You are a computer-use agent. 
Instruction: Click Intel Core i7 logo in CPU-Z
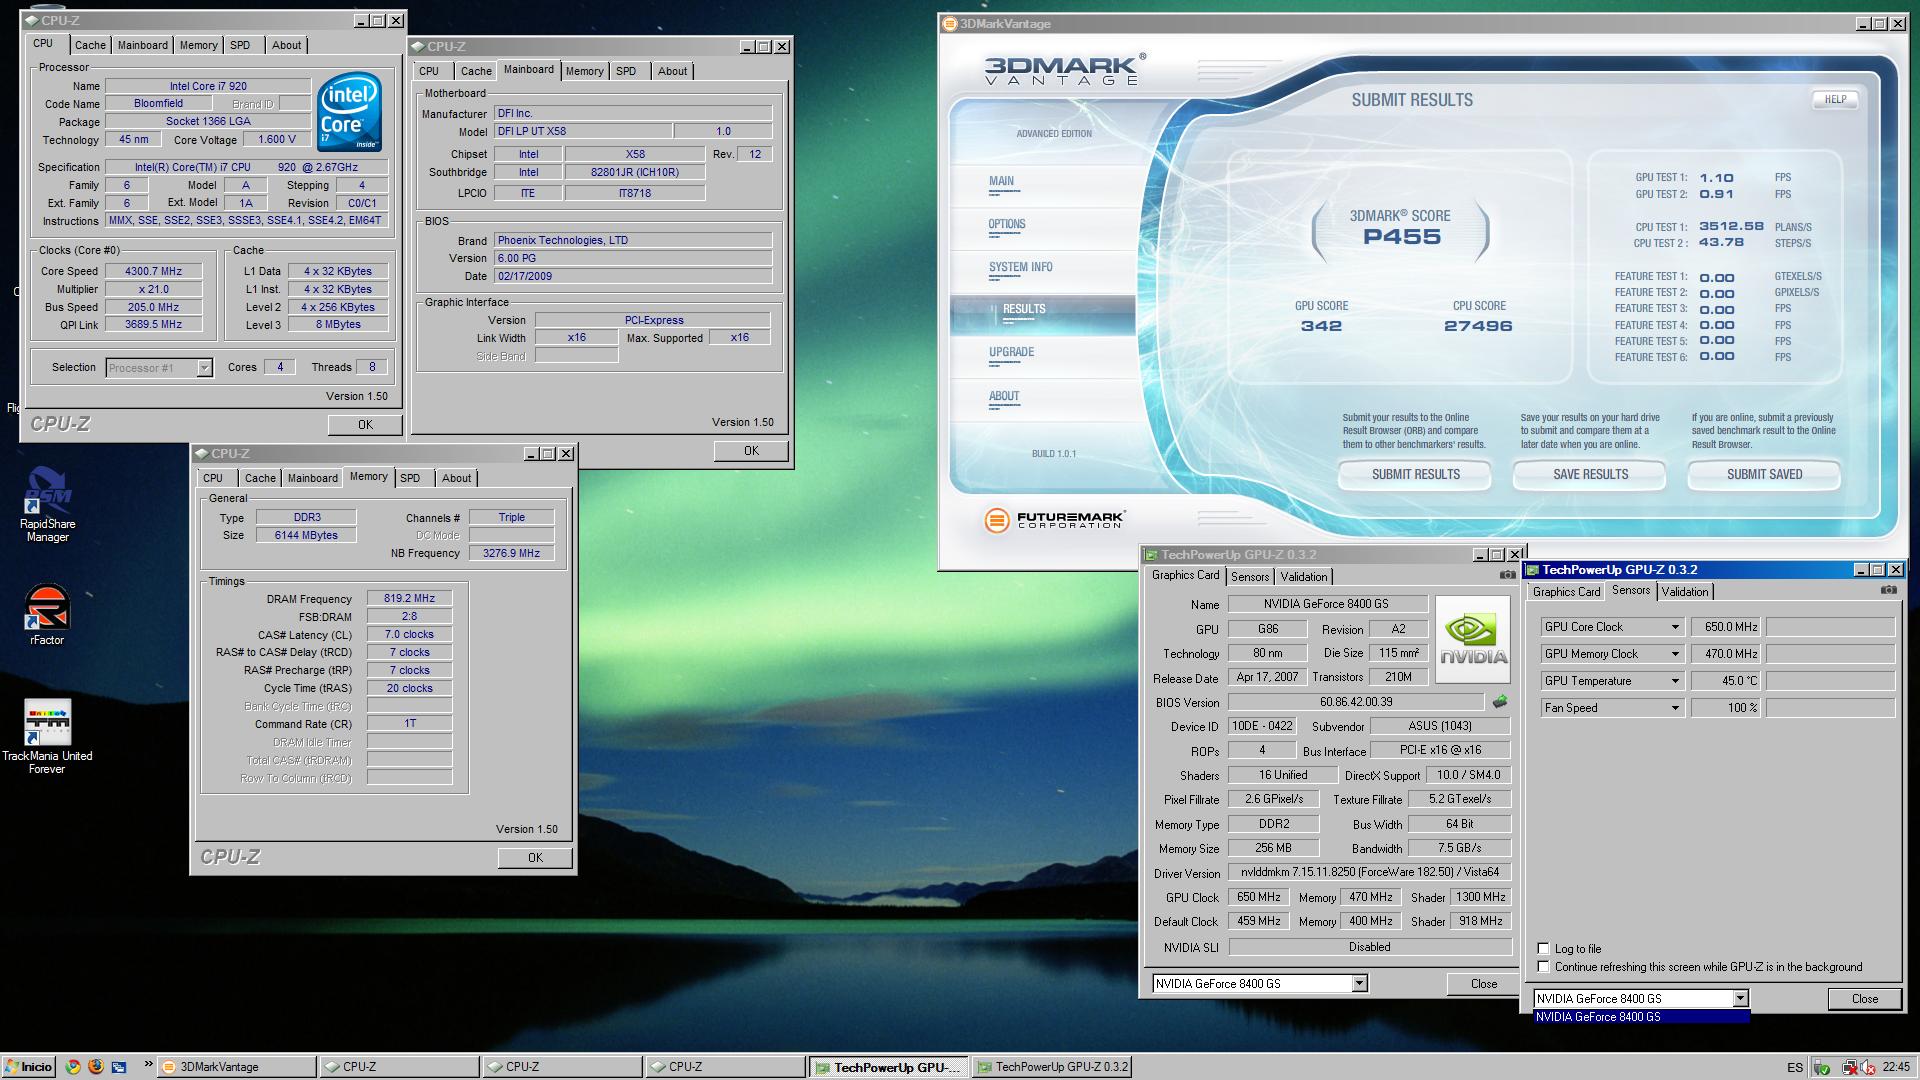click(x=349, y=112)
